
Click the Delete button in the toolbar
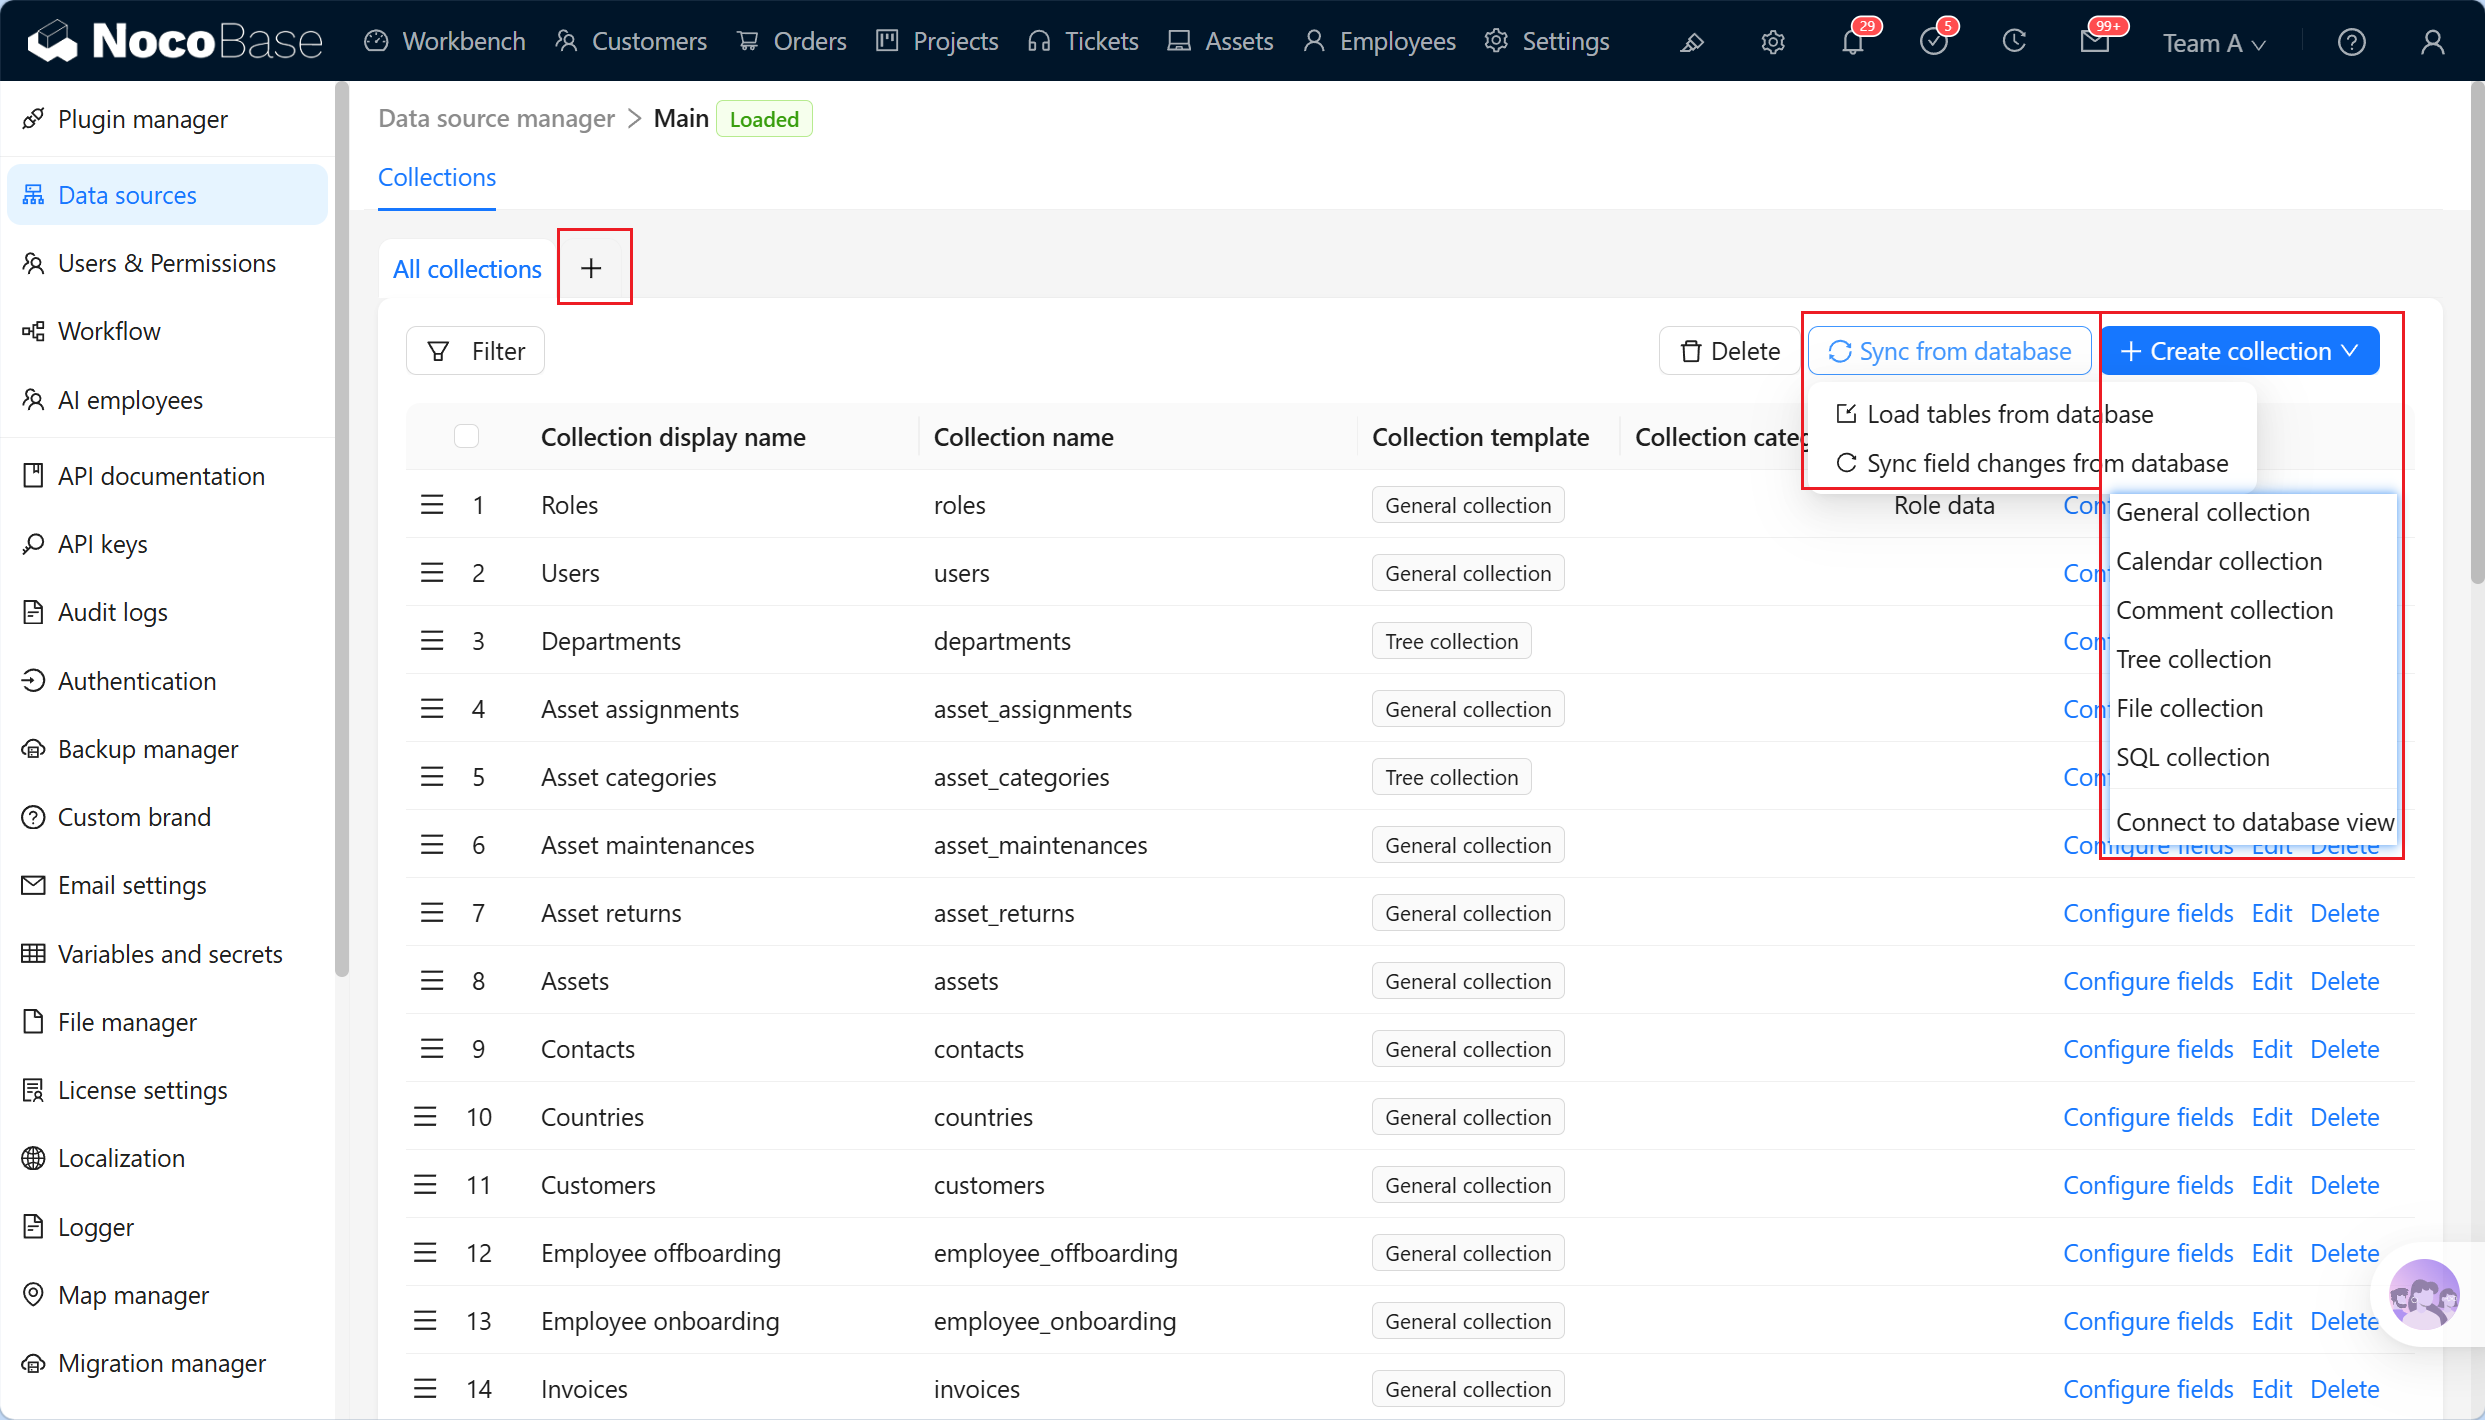point(1730,351)
